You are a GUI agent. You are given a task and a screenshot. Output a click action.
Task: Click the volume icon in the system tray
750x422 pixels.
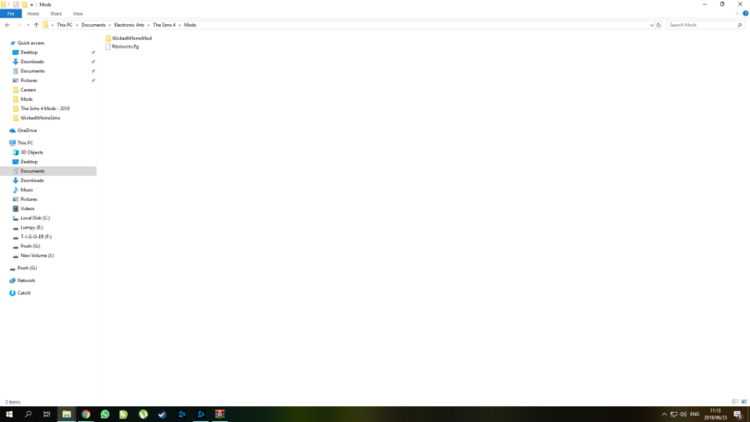pos(683,414)
